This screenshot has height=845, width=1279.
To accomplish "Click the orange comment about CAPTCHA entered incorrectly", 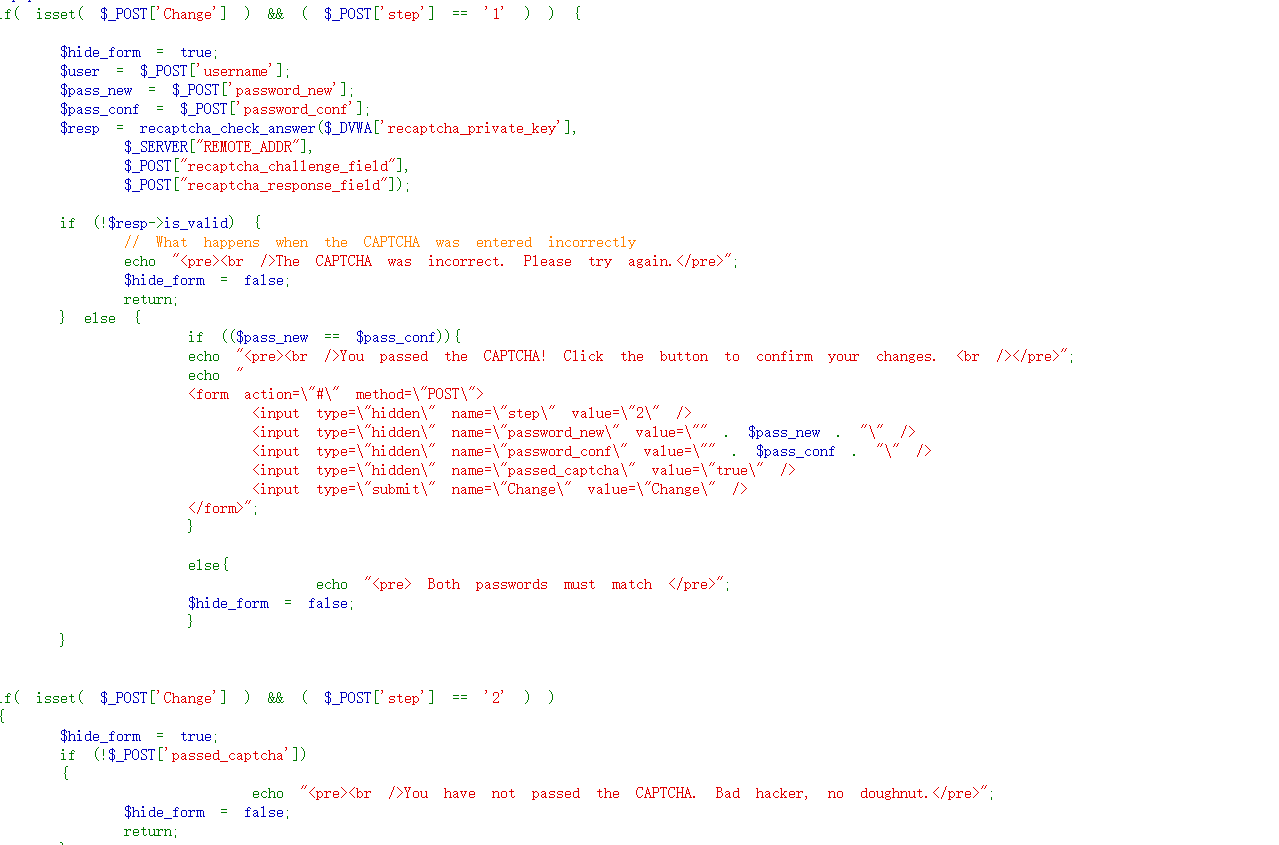I will pyautogui.click(x=380, y=242).
